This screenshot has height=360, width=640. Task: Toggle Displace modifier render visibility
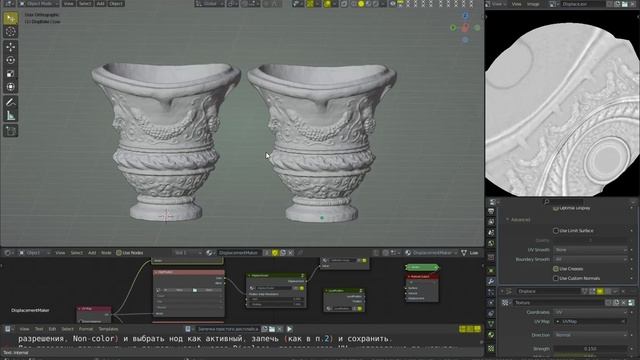[x=608, y=291]
